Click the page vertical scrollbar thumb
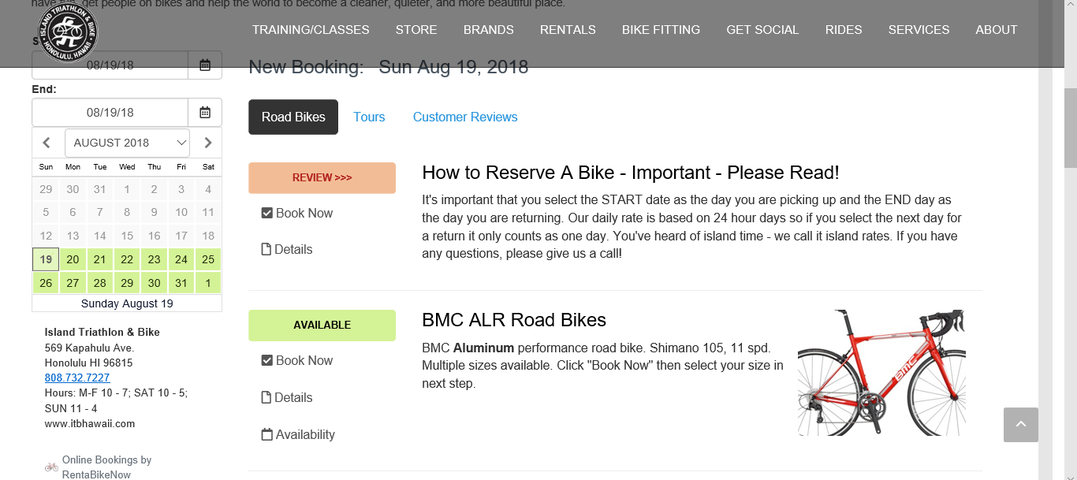The width and height of the screenshot is (1077, 480). tap(1070, 127)
